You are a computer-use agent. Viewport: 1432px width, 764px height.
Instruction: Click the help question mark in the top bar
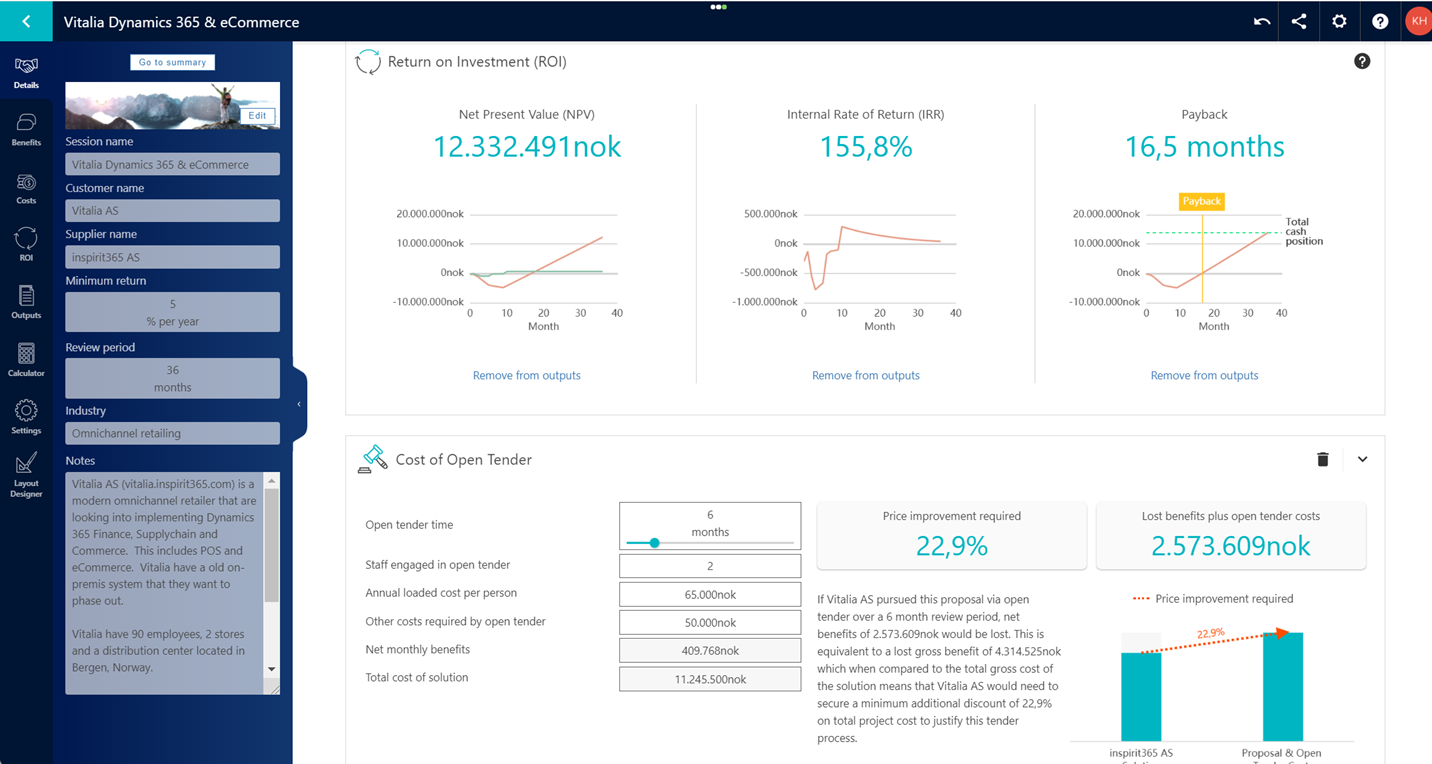pos(1380,21)
